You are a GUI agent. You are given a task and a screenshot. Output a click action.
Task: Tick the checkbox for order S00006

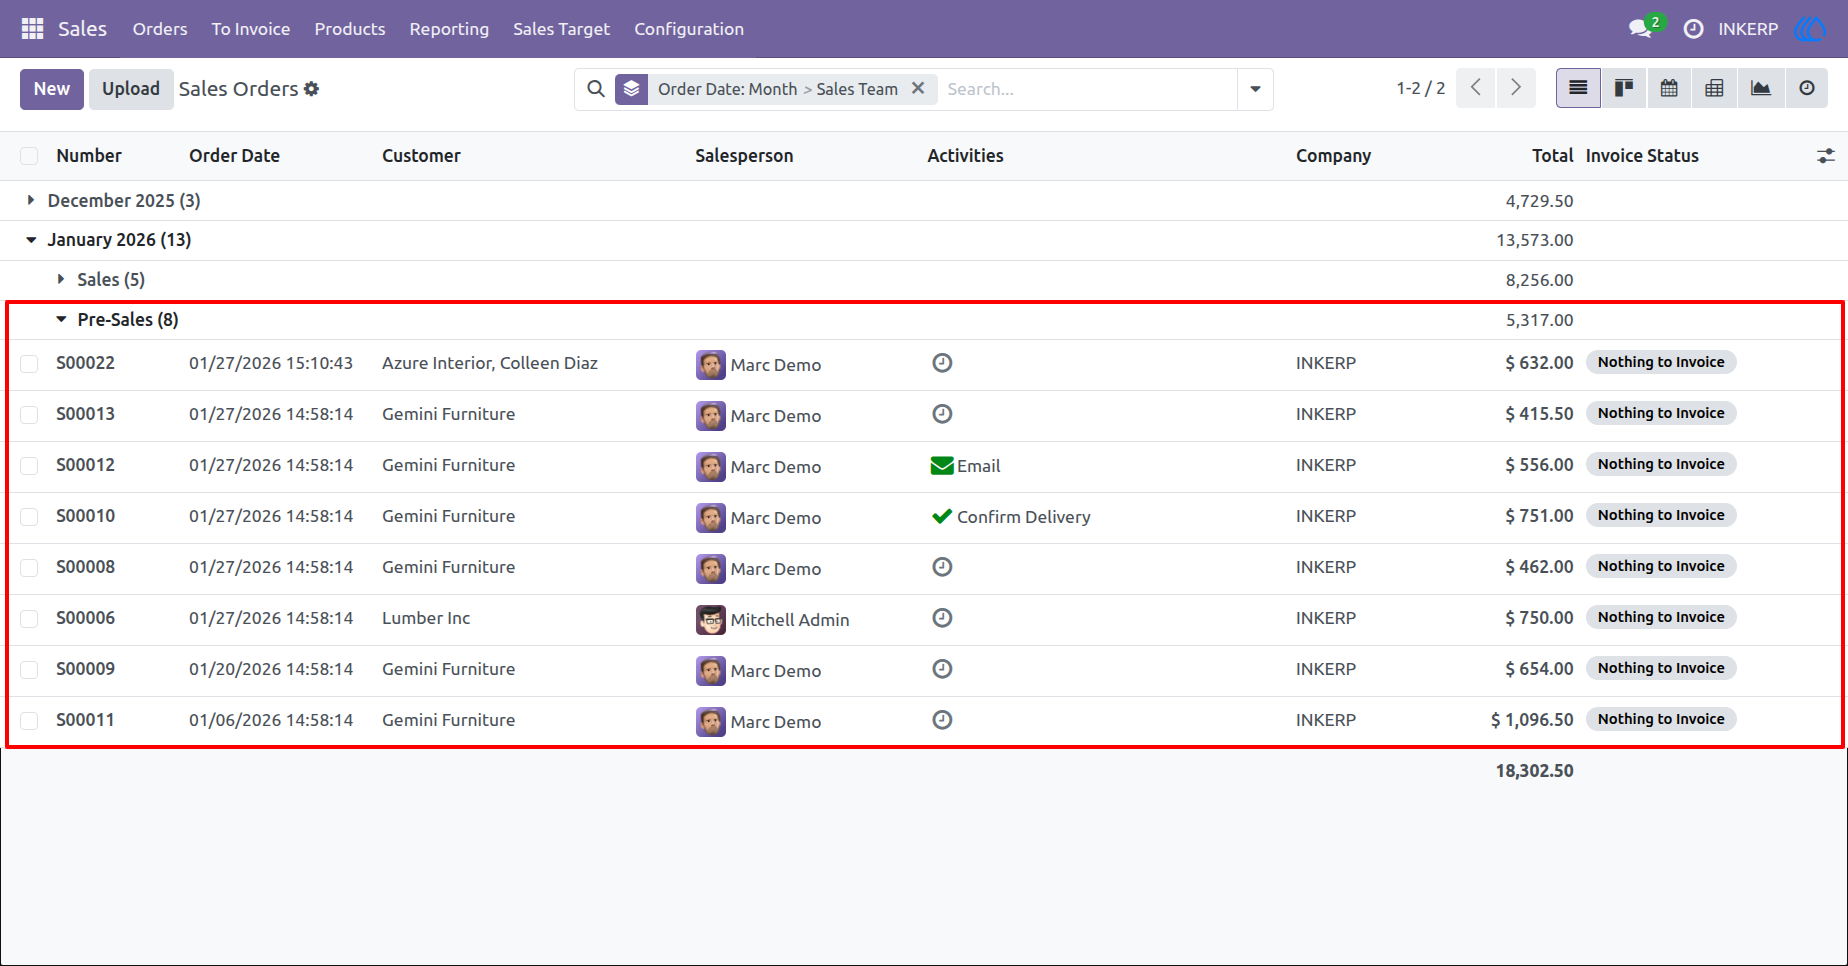pyautogui.click(x=29, y=619)
